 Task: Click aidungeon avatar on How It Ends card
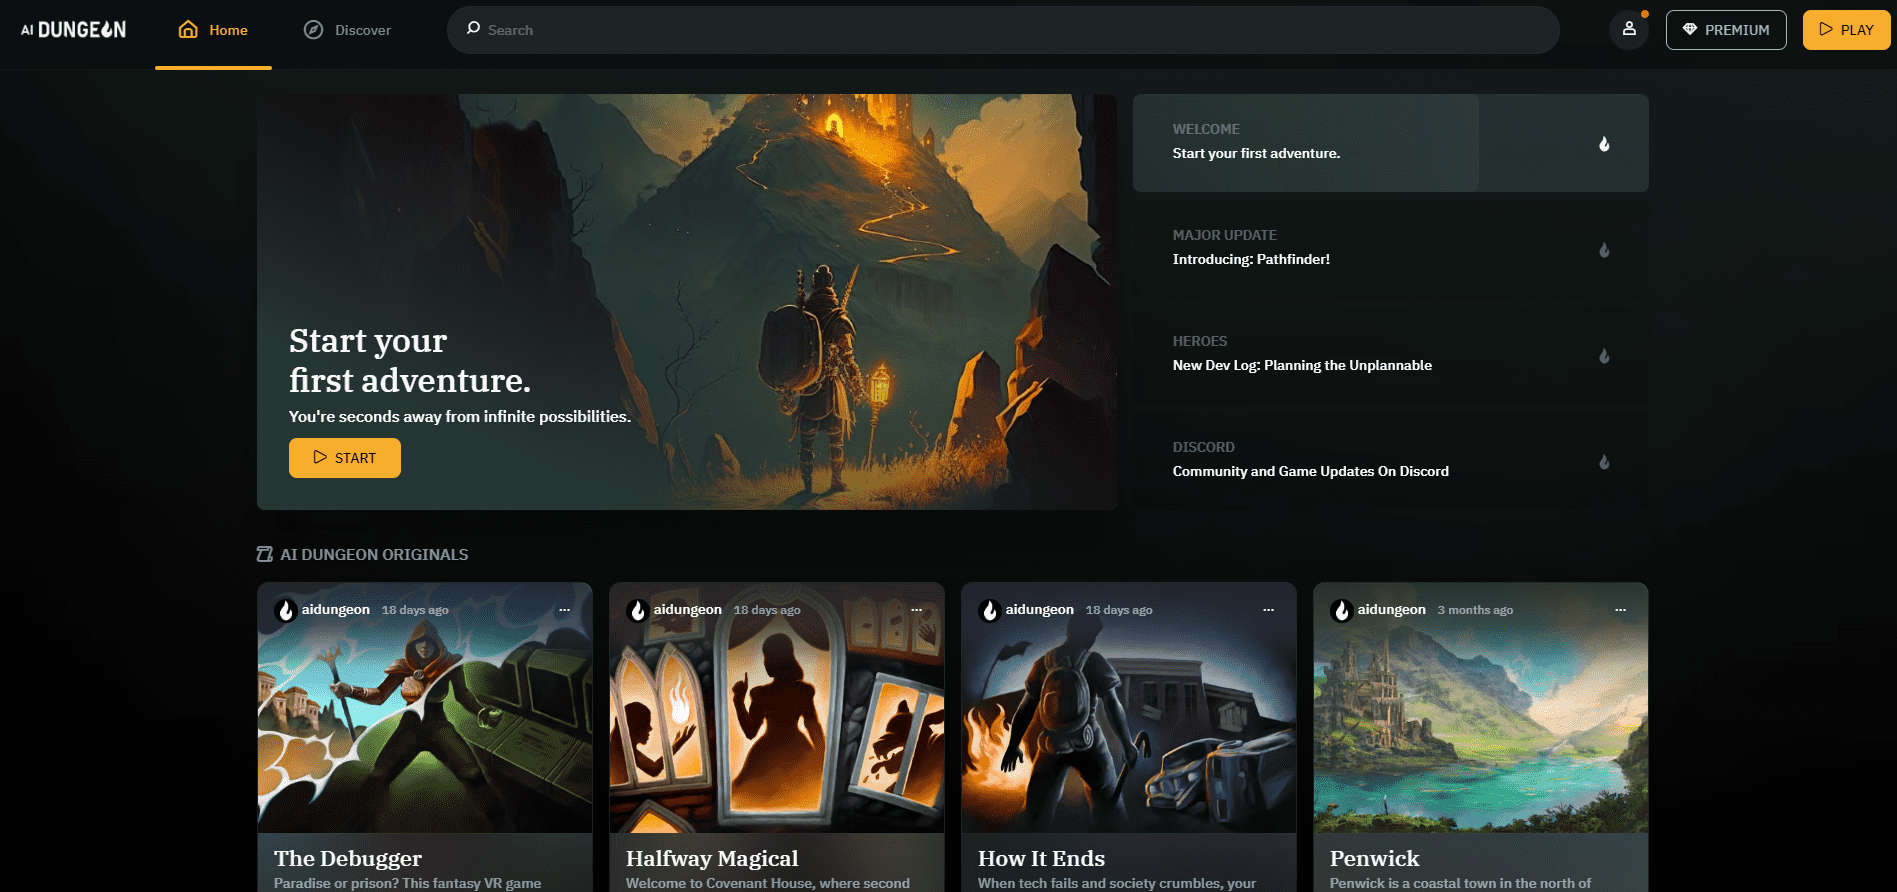coord(990,610)
